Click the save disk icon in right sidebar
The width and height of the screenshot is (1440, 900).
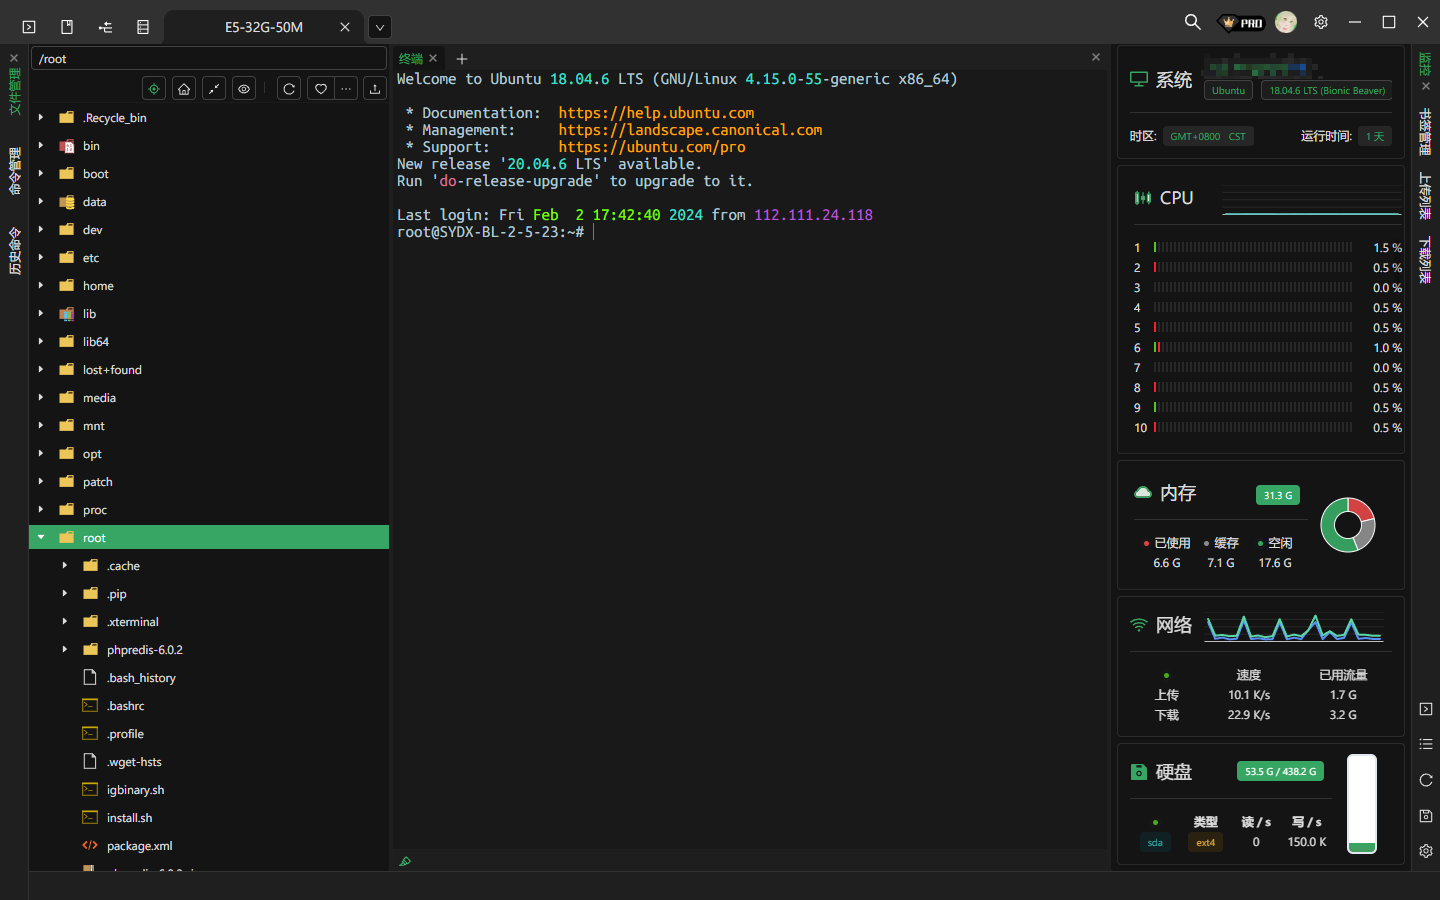point(1426,816)
